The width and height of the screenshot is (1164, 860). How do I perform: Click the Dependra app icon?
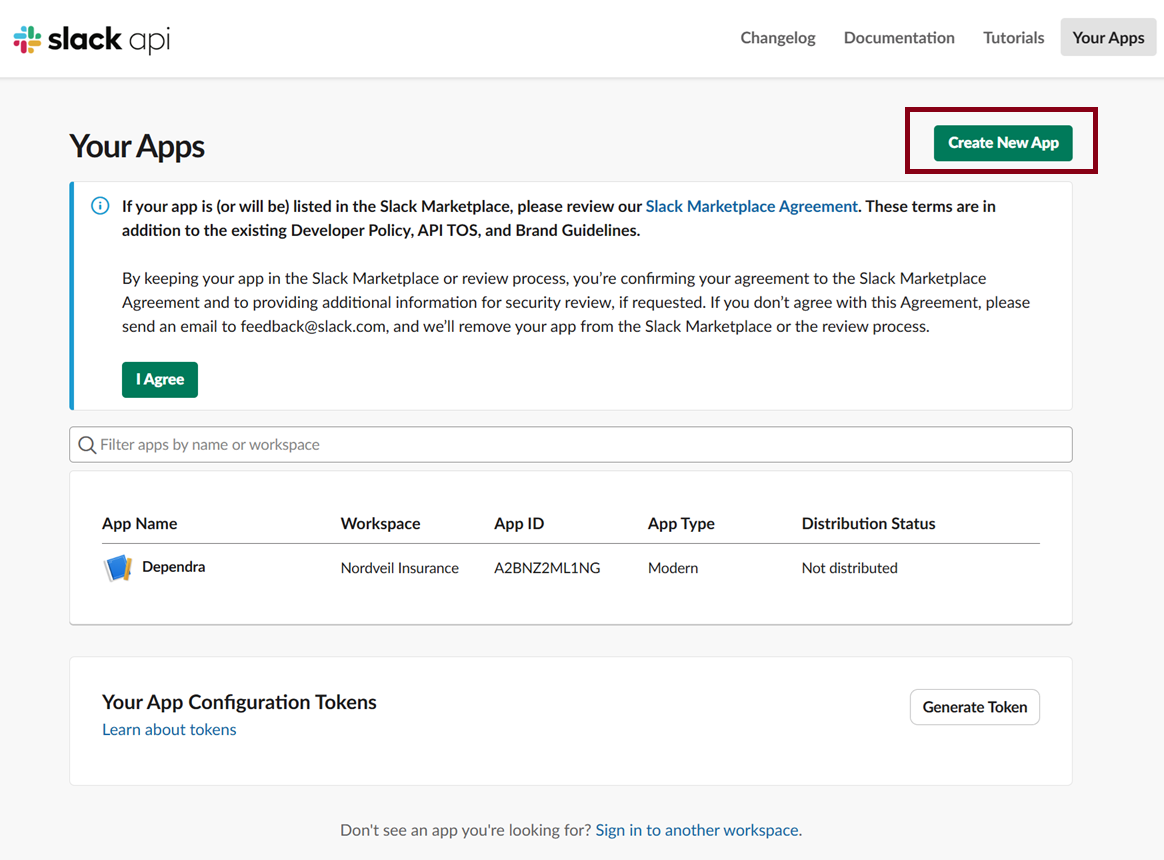click(x=117, y=568)
